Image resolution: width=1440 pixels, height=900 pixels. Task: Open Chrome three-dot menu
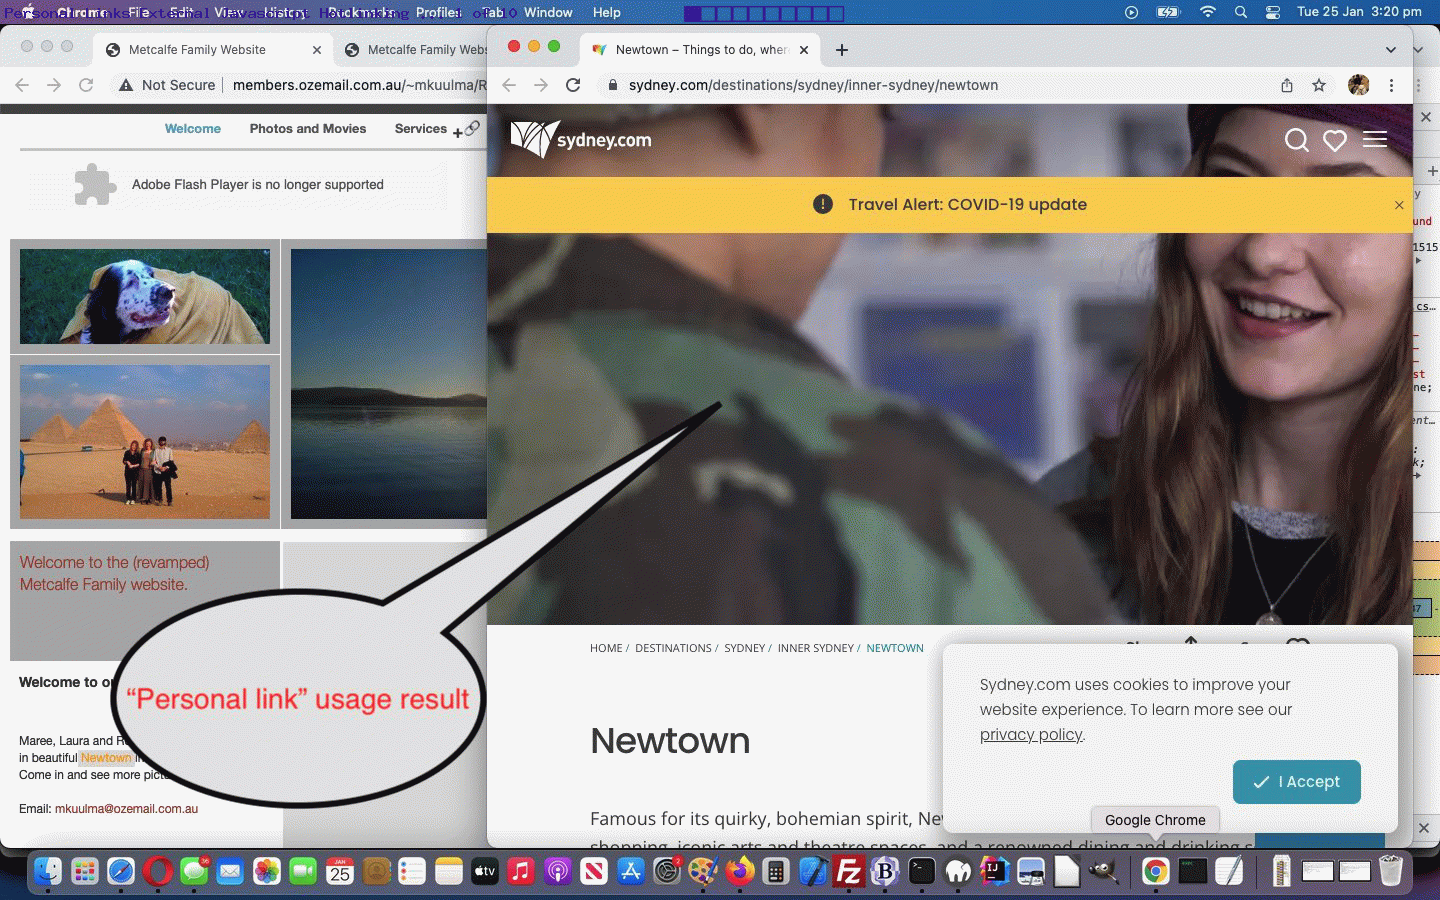pos(1391,85)
